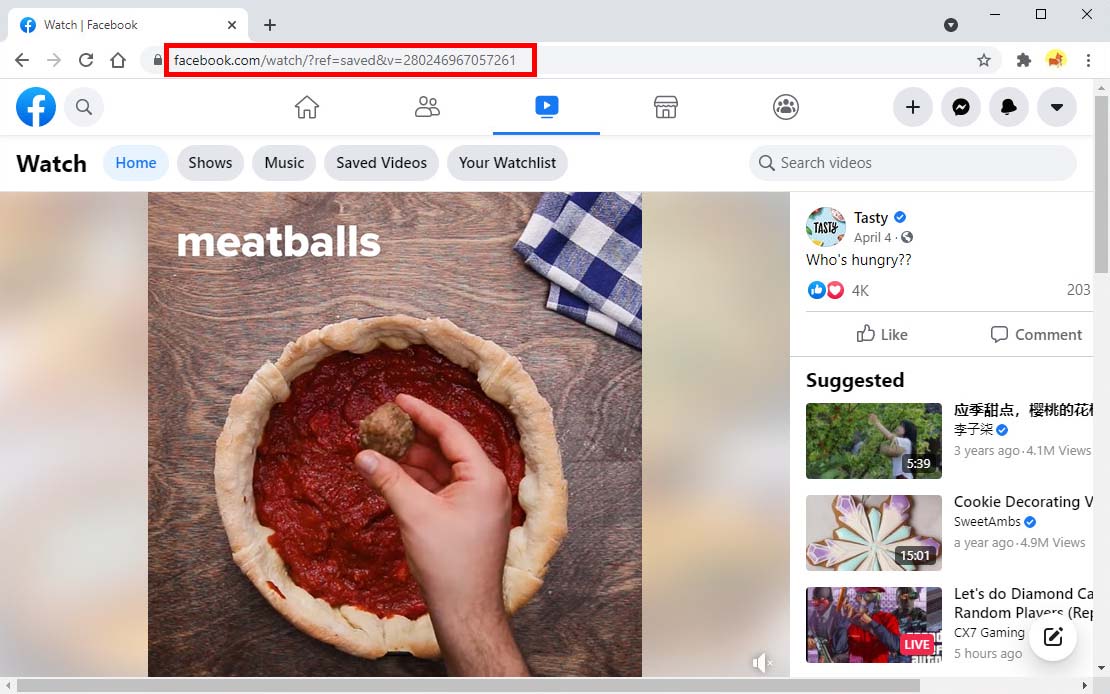This screenshot has width=1110, height=694.
Task: Like the Tasty video
Action: point(881,334)
